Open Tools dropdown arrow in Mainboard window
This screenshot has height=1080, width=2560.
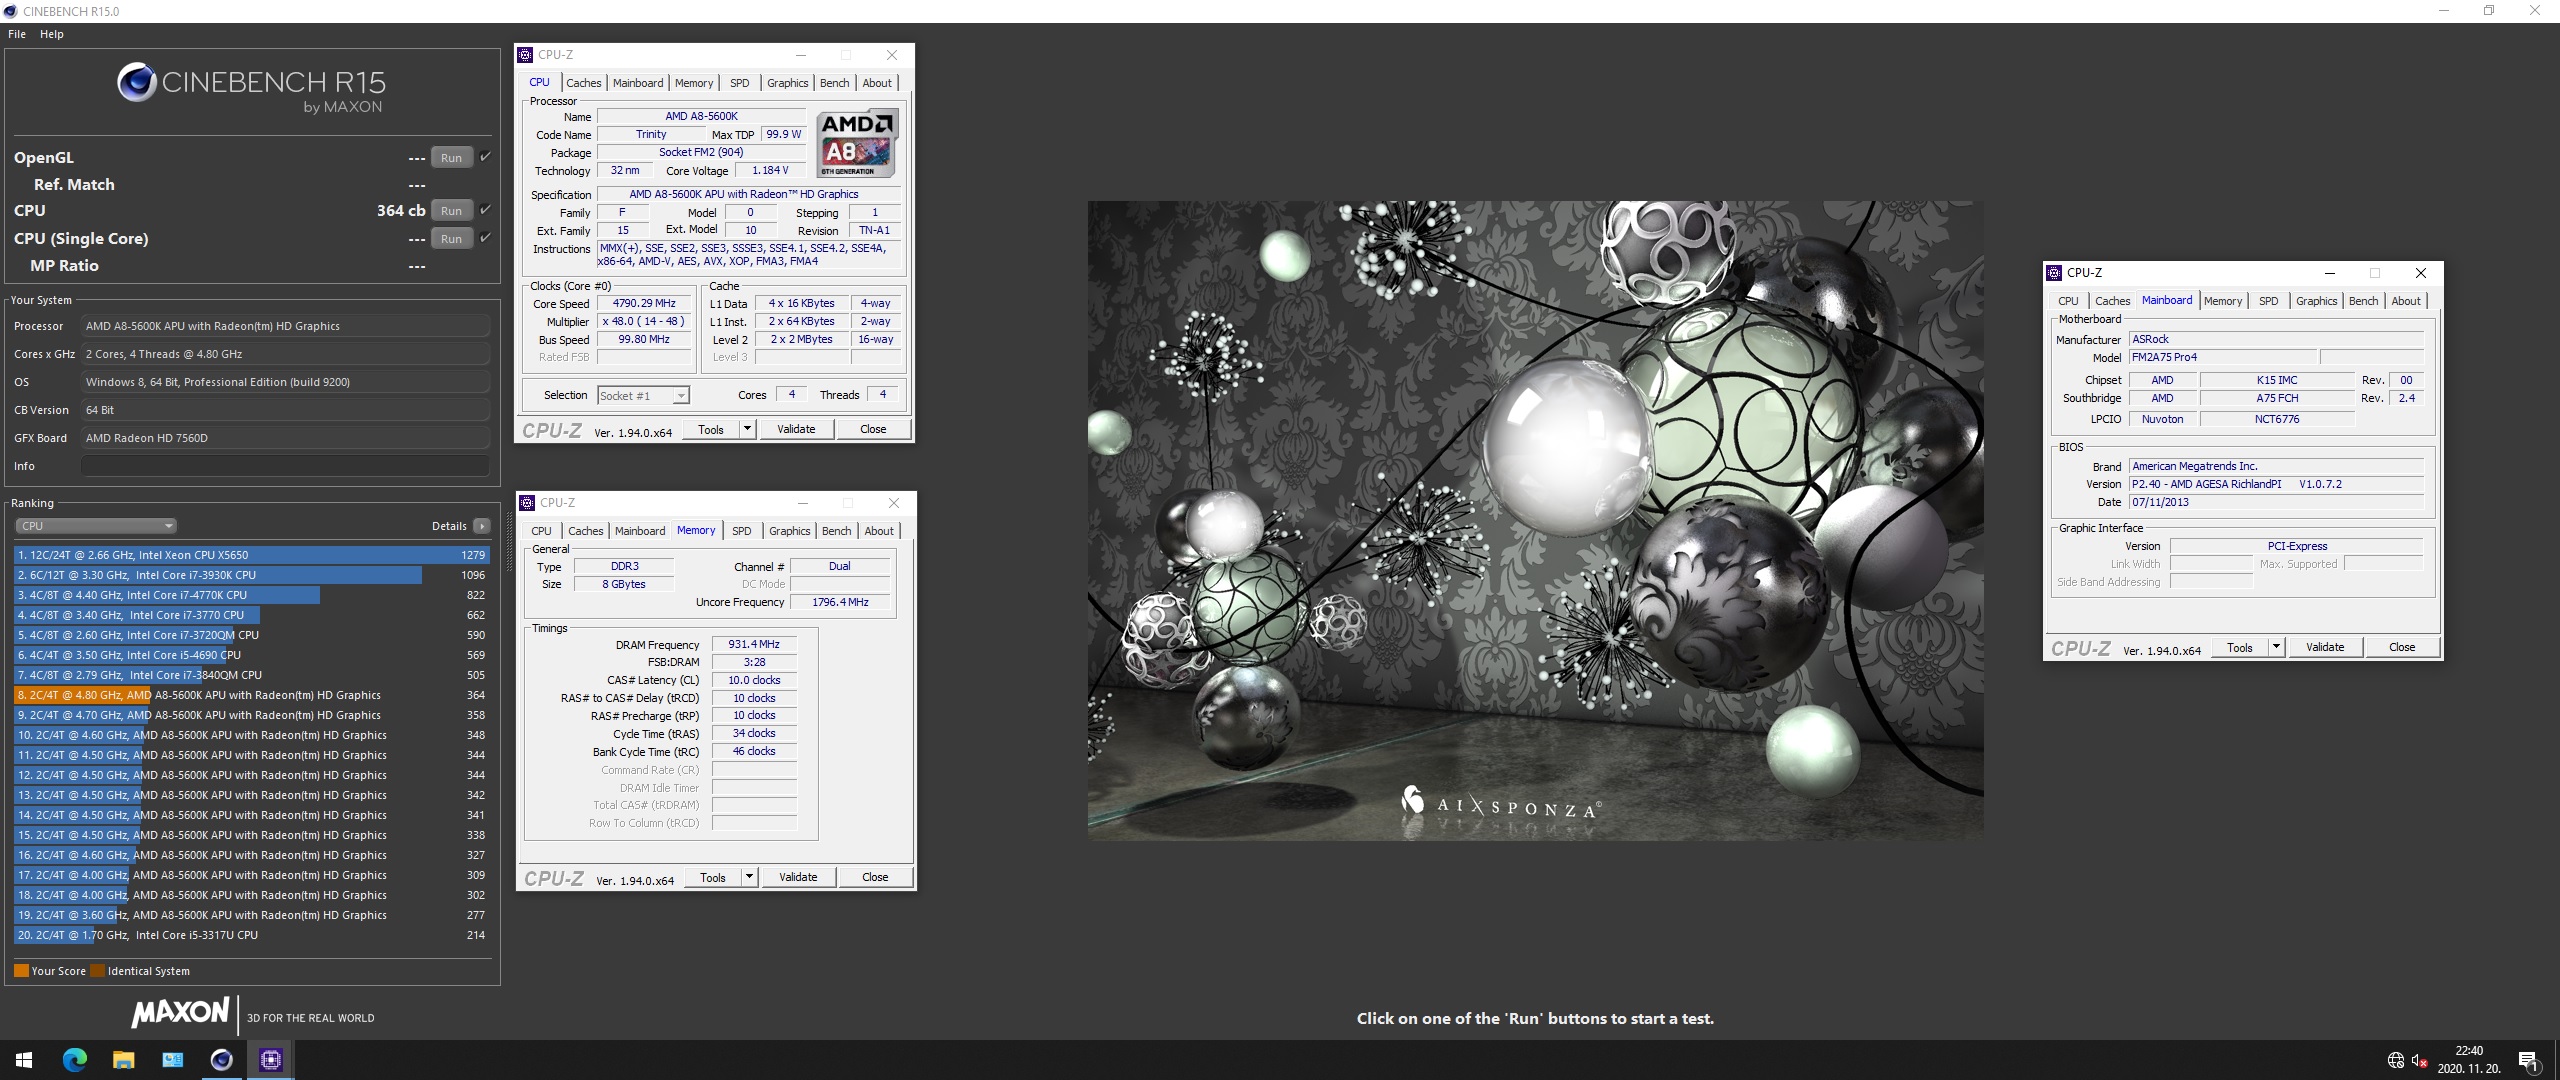[x=2276, y=647]
